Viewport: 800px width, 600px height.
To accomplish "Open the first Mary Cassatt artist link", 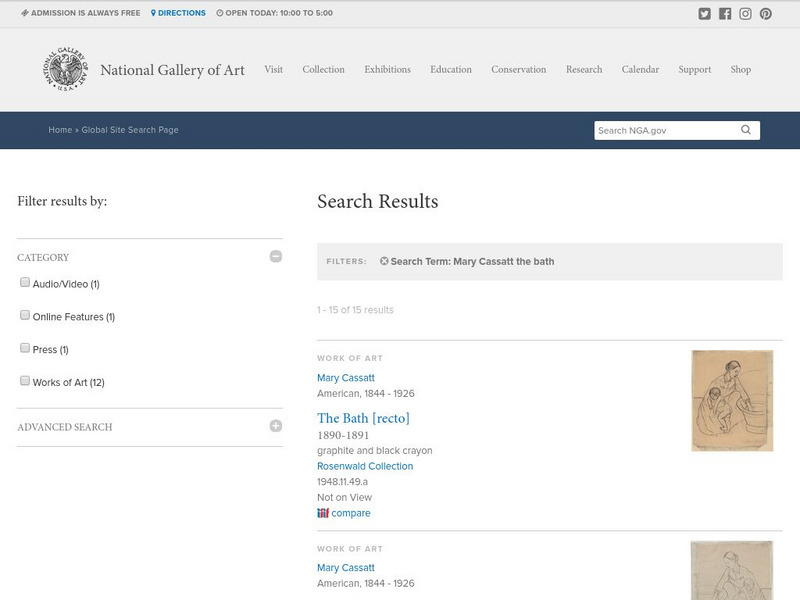I will [x=346, y=378].
